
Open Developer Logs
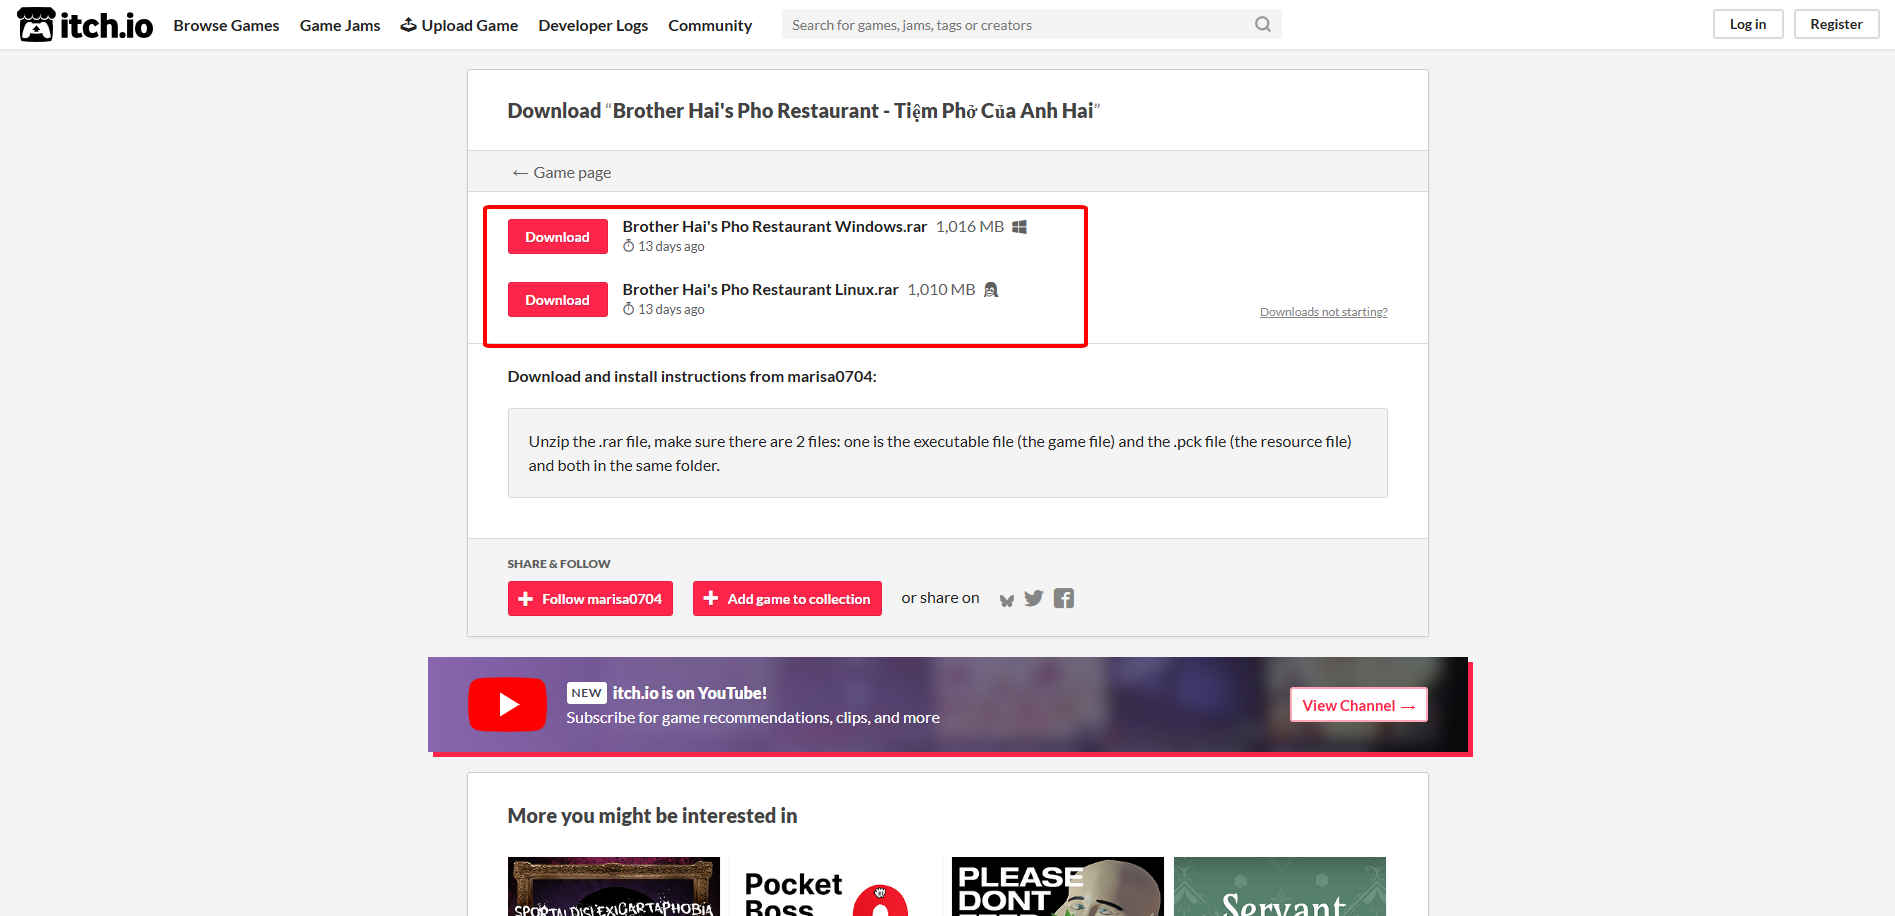click(593, 25)
